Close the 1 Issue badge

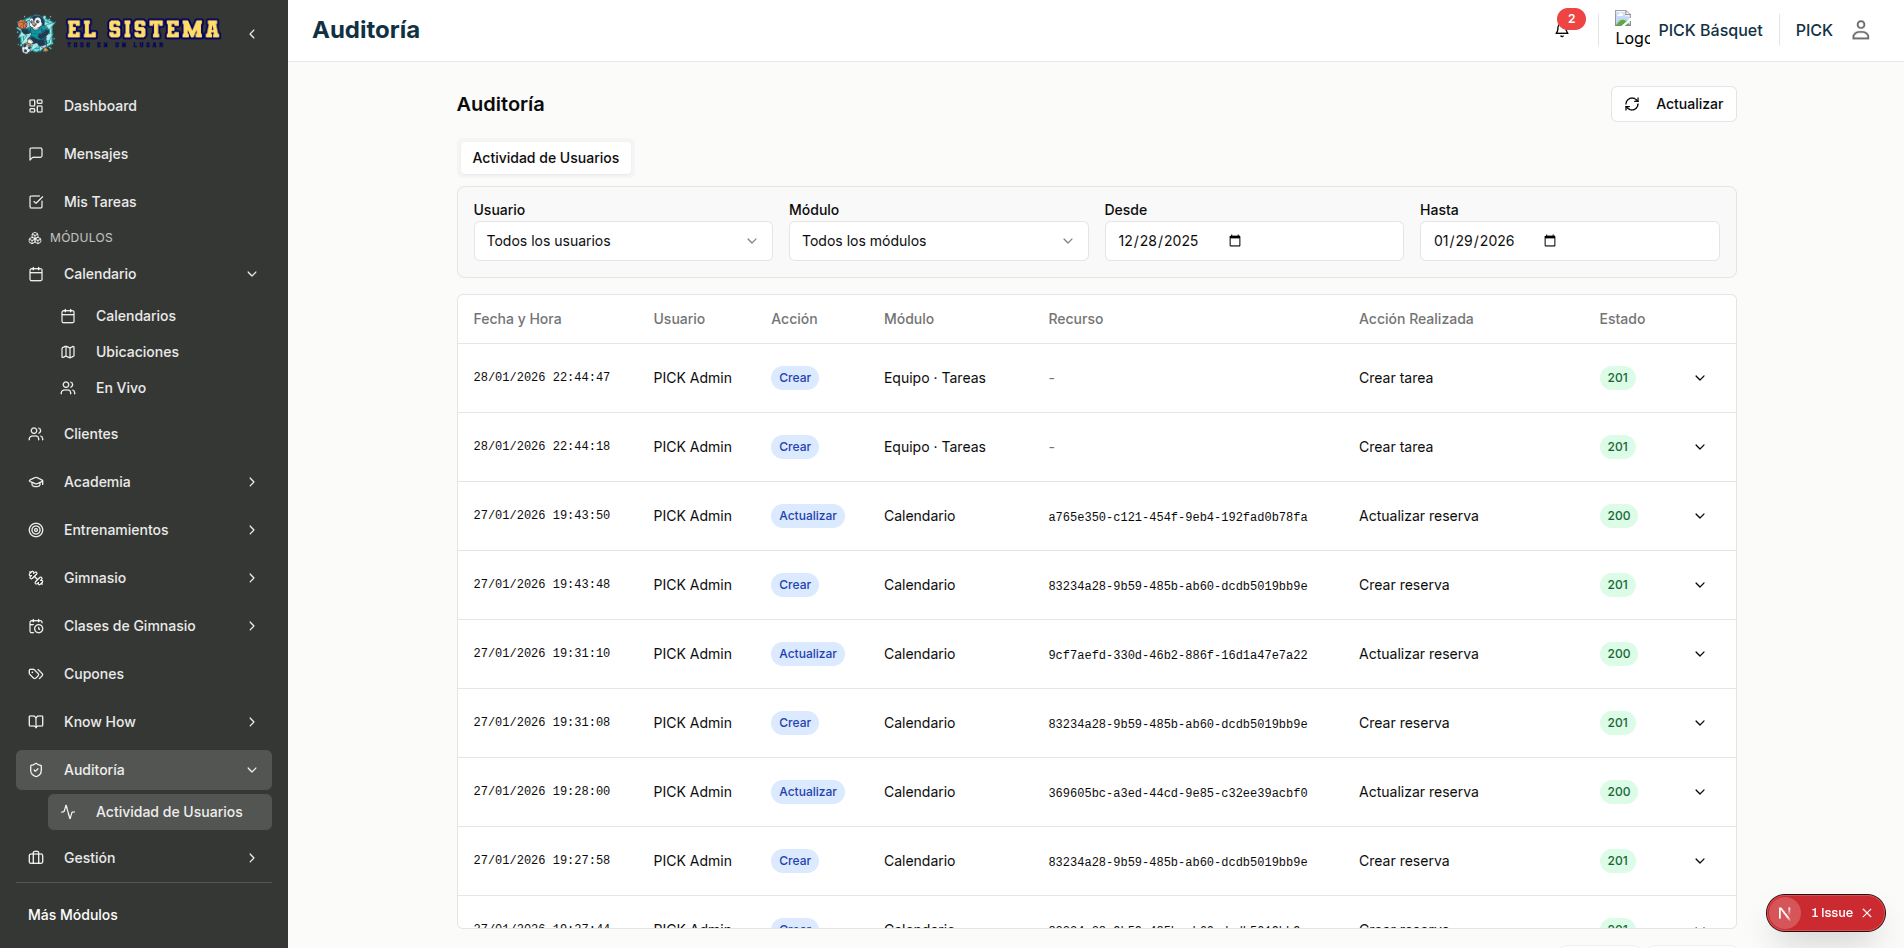point(1867,913)
